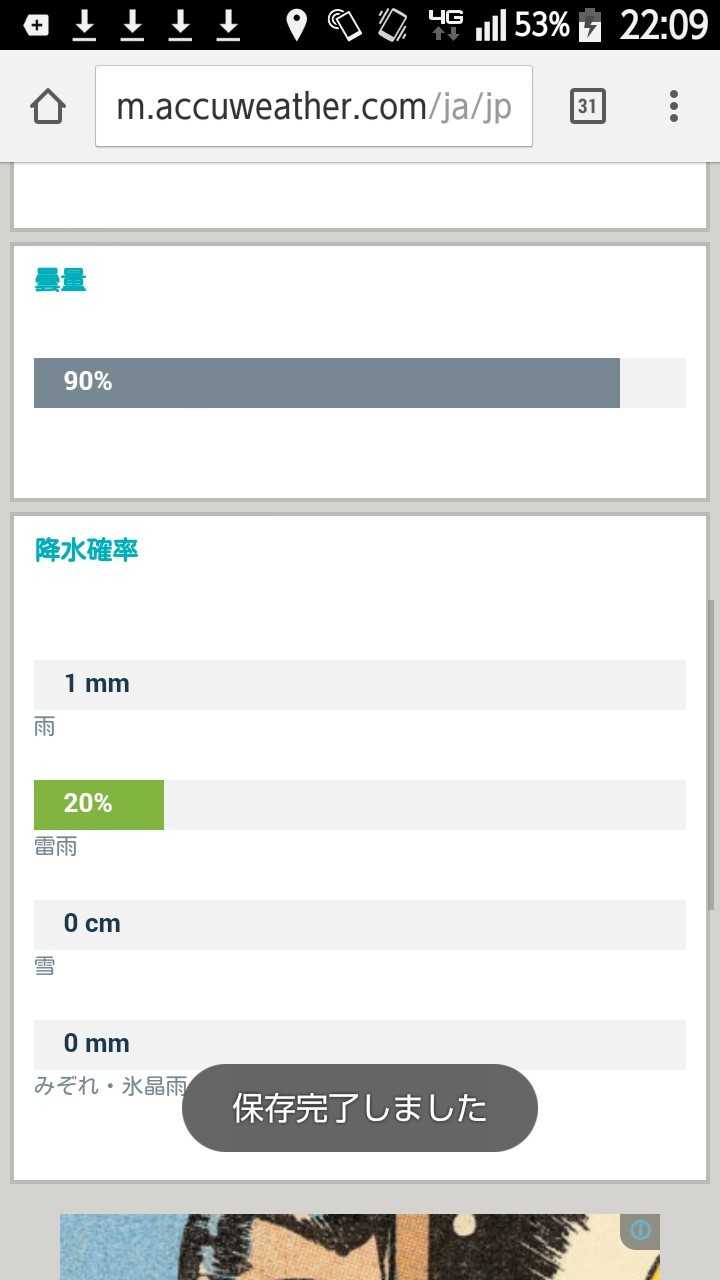Open the tab switcher showing 31 tabs
This screenshot has height=1280, width=720.
point(588,106)
